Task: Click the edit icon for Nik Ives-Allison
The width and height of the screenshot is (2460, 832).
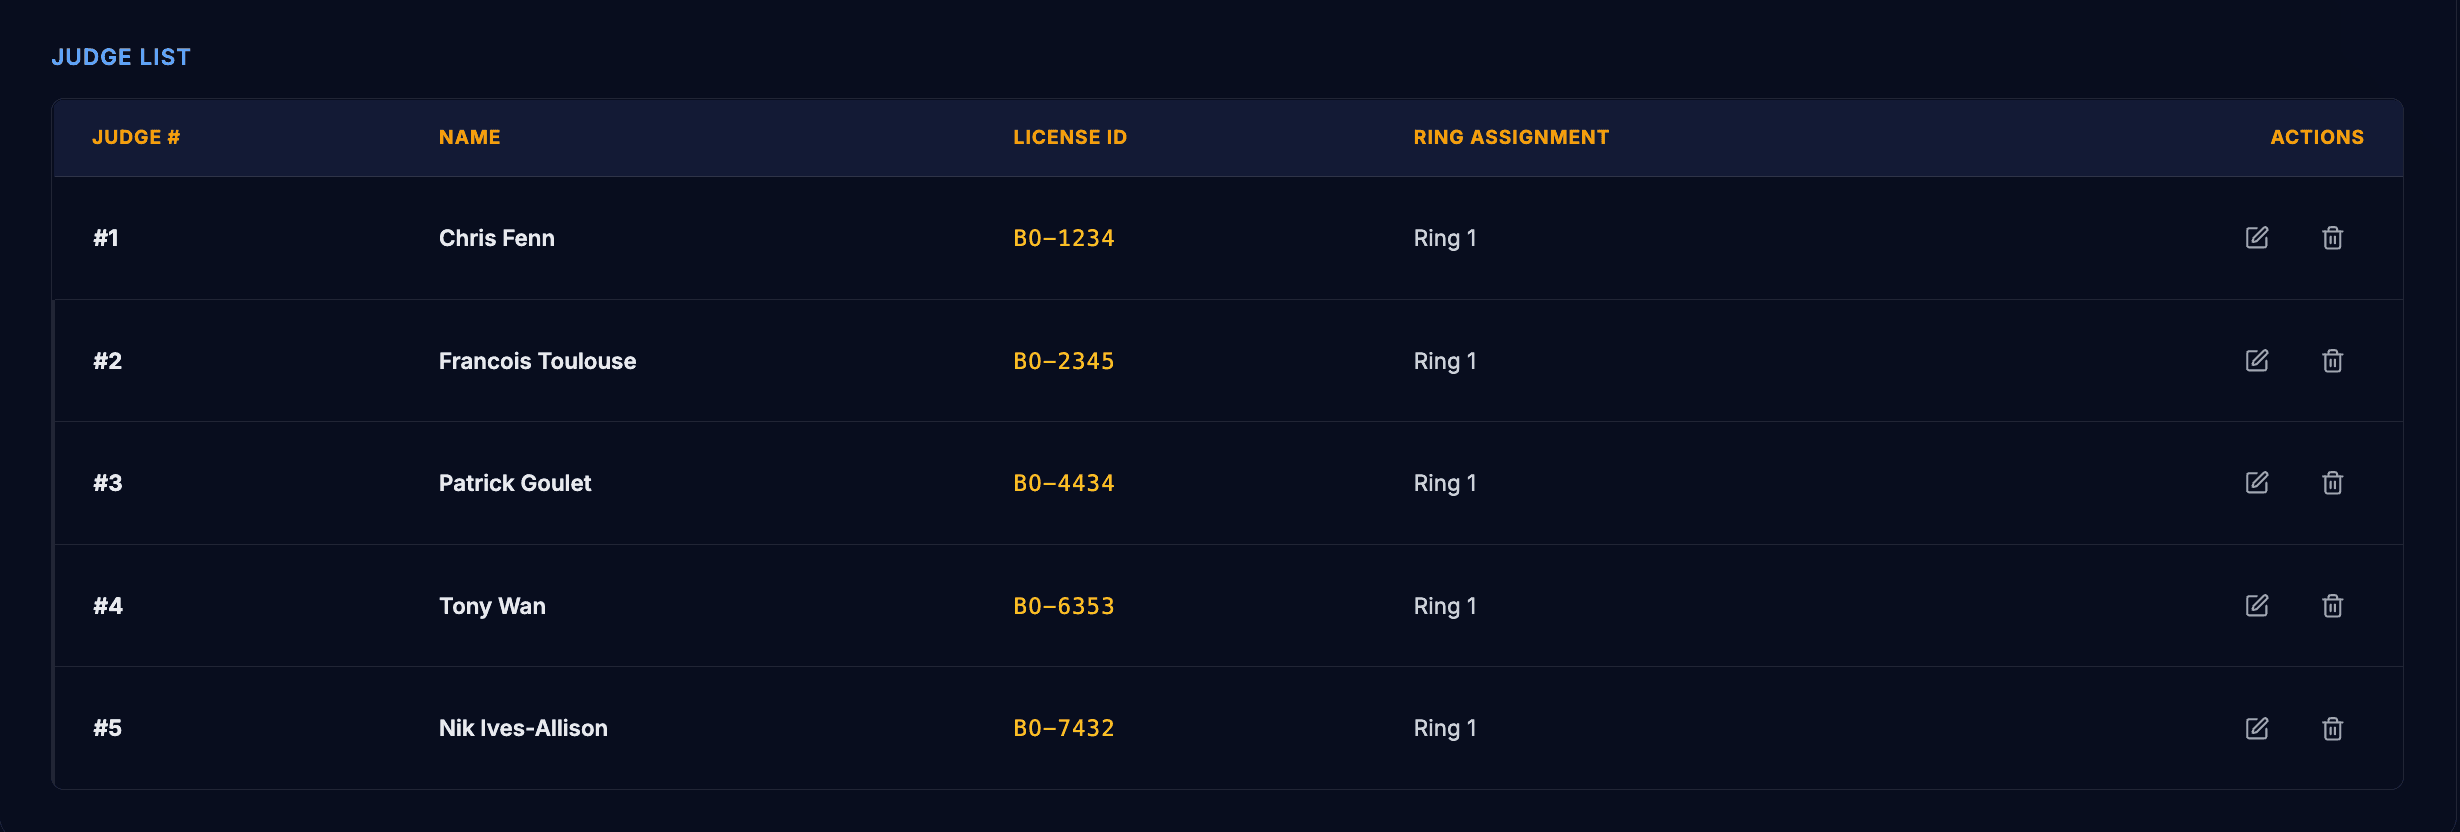Action: 2258,729
